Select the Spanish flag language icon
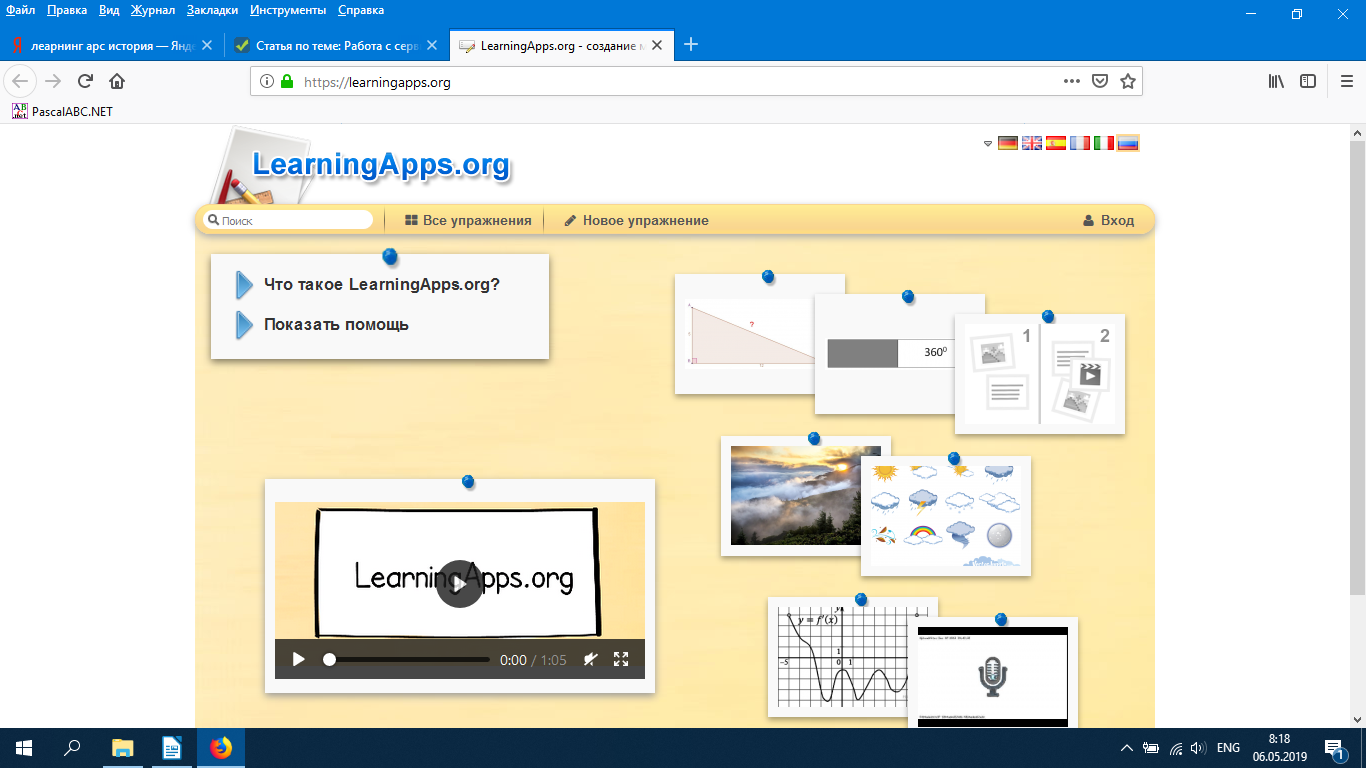The width and height of the screenshot is (1366, 768). (x=1056, y=143)
